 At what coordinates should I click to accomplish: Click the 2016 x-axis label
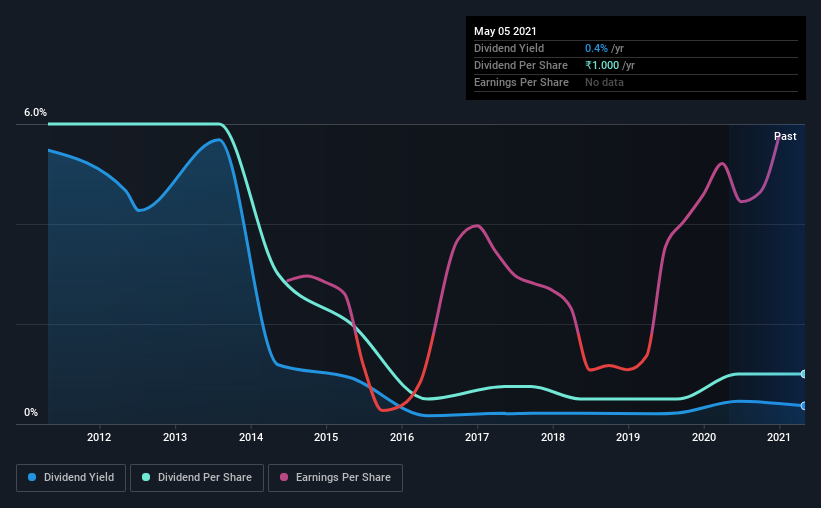coord(402,437)
